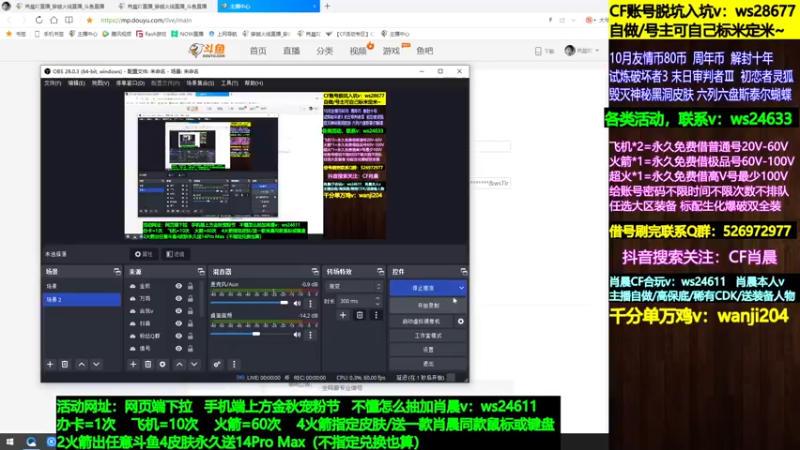Click 启动虚拟摄像机 button
The image size is (800, 450).
click(422, 321)
